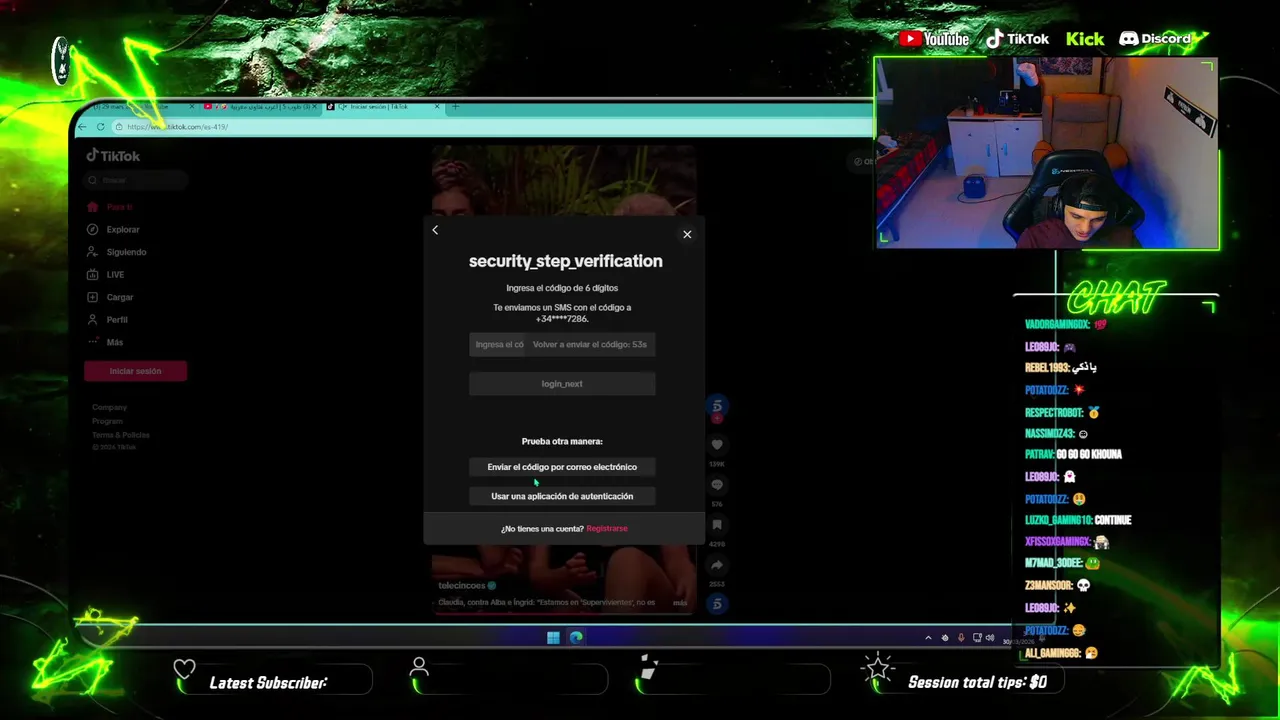Expand Más options in sidebar
The height and width of the screenshot is (720, 1280).
[x=105, y=342]
